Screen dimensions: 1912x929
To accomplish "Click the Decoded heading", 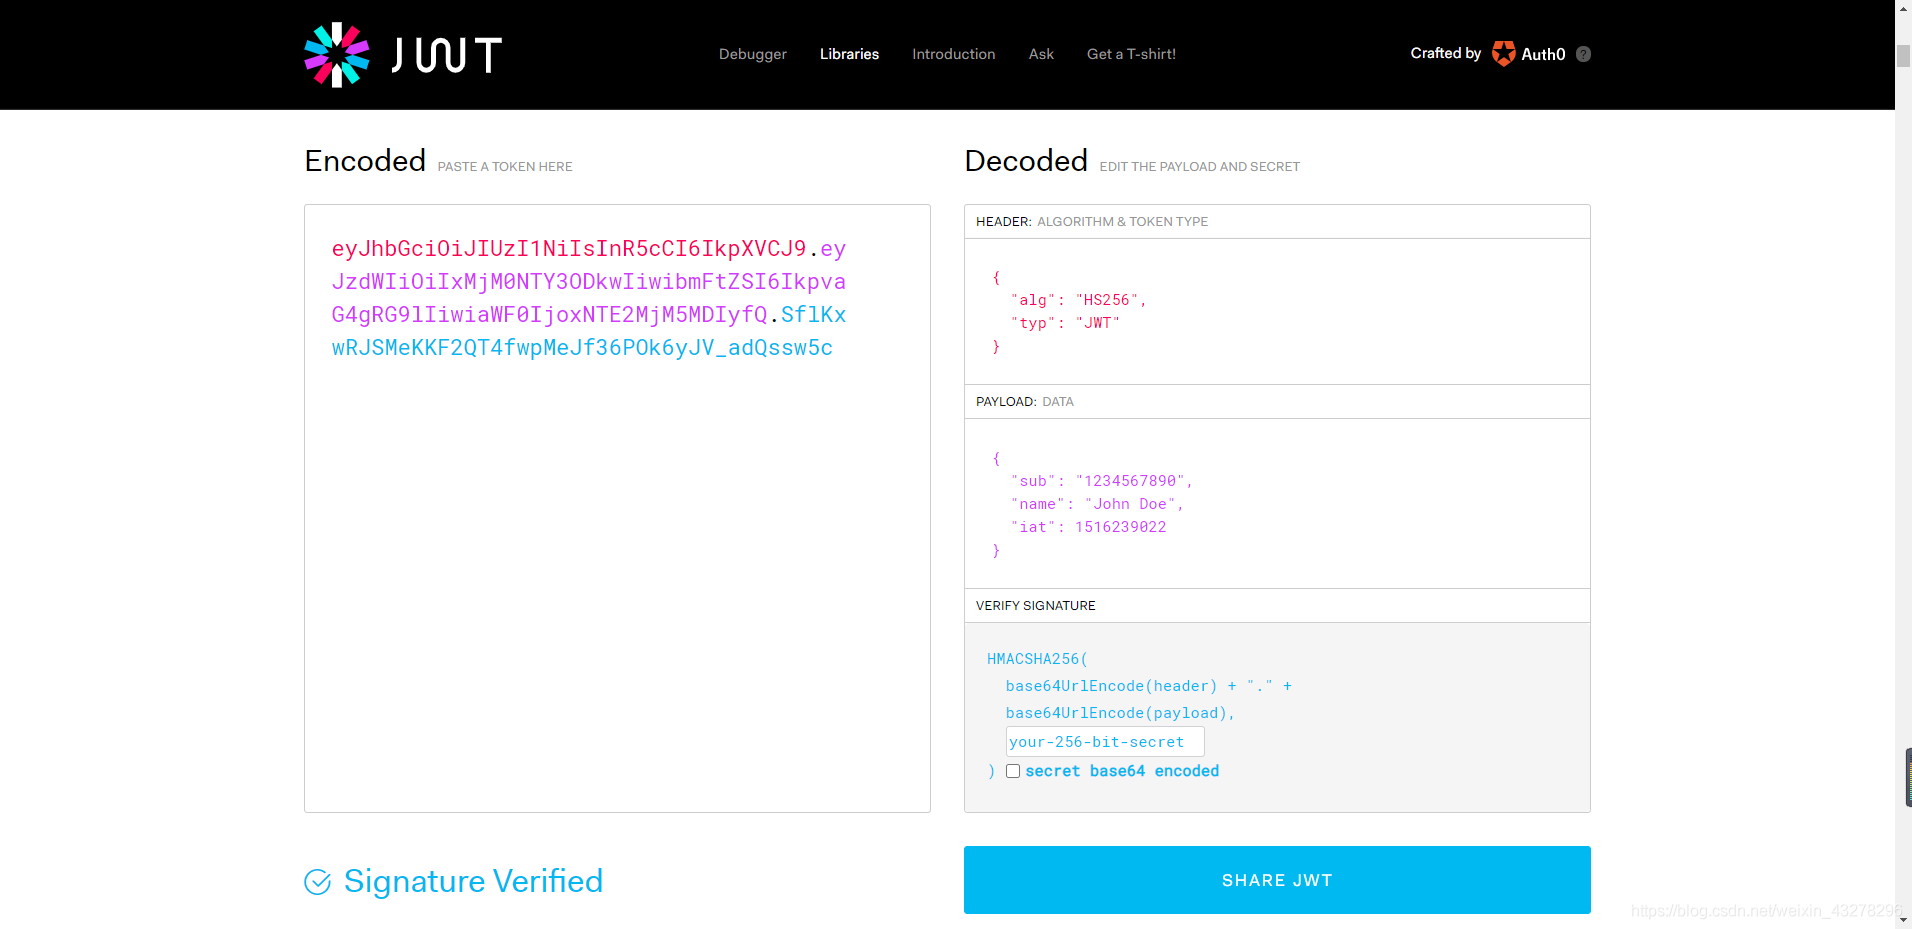I will (1026, 161).
